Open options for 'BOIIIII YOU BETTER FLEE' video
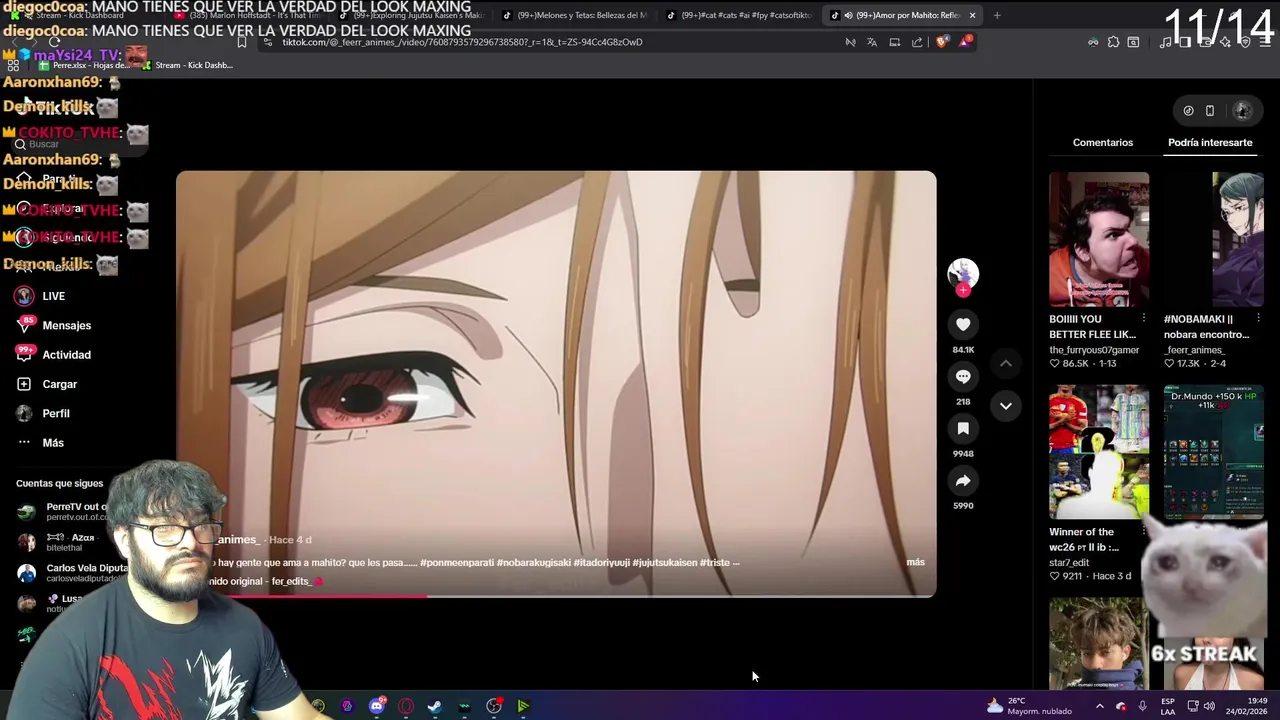 (x=1143, y=319)
